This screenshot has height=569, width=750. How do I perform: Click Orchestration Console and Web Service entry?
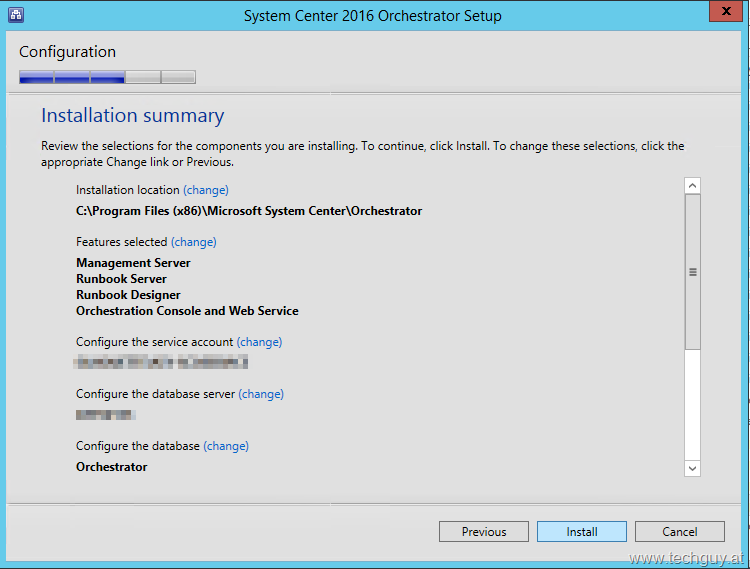coord(187,311)
